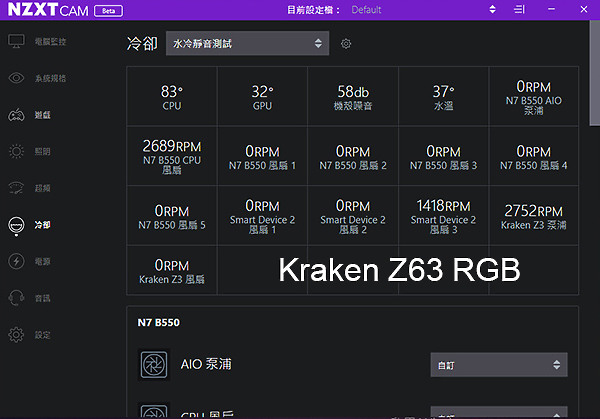Click the 2752RPM Kraken Z3 泵浦 tile
Viewport: 600px width, 419px height.
coord(533,215)
